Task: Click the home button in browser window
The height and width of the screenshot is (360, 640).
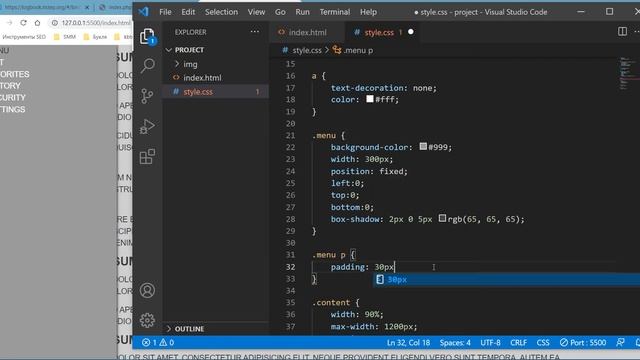Action: pyautogui.click(x=37, y=23)
